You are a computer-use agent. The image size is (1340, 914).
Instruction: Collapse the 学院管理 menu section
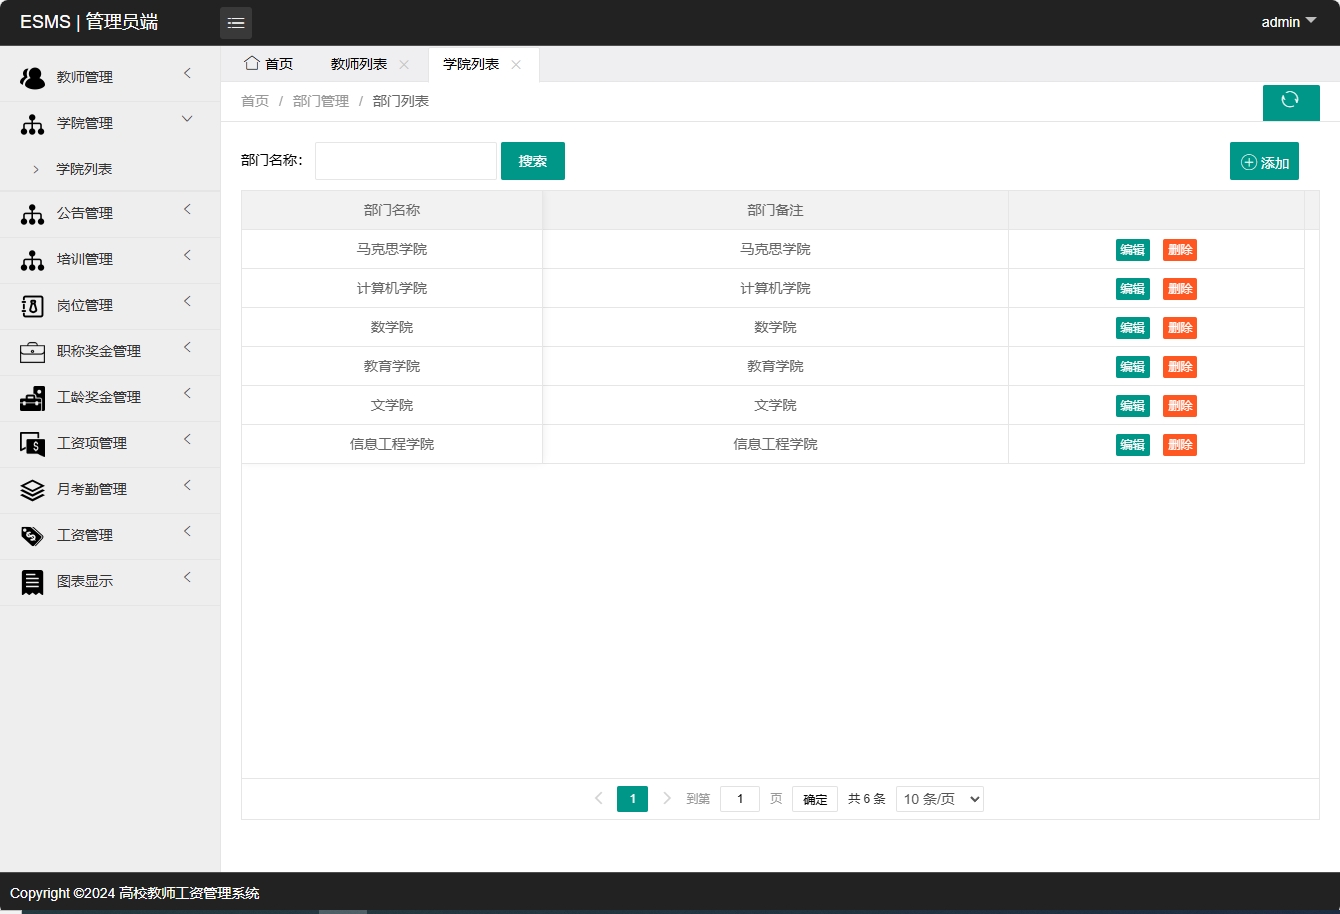click(110, 122)
